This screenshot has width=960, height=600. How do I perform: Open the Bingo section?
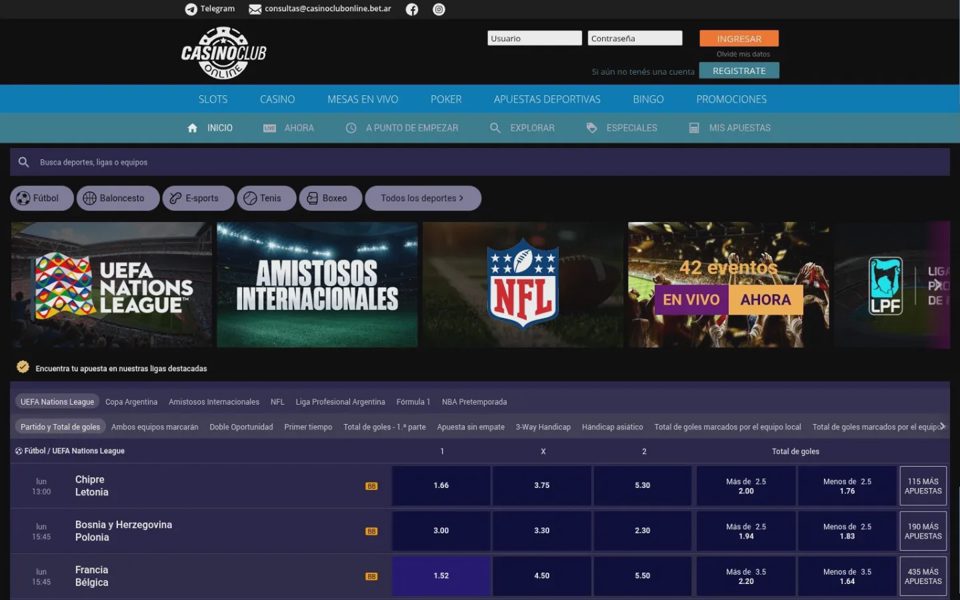tap(648, 99)
